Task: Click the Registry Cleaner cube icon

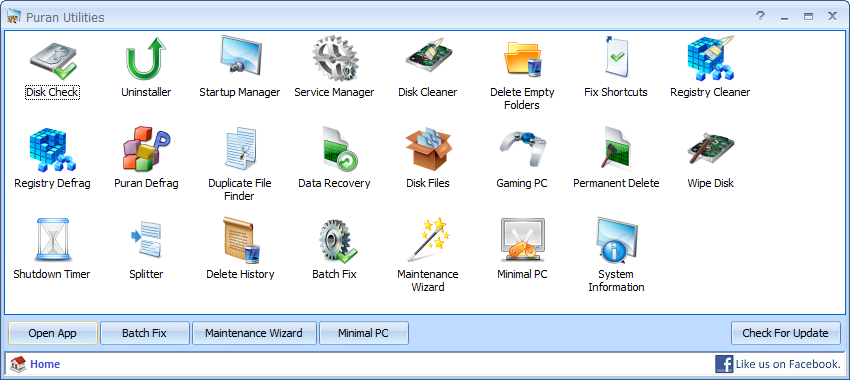Action: point(710,58)
